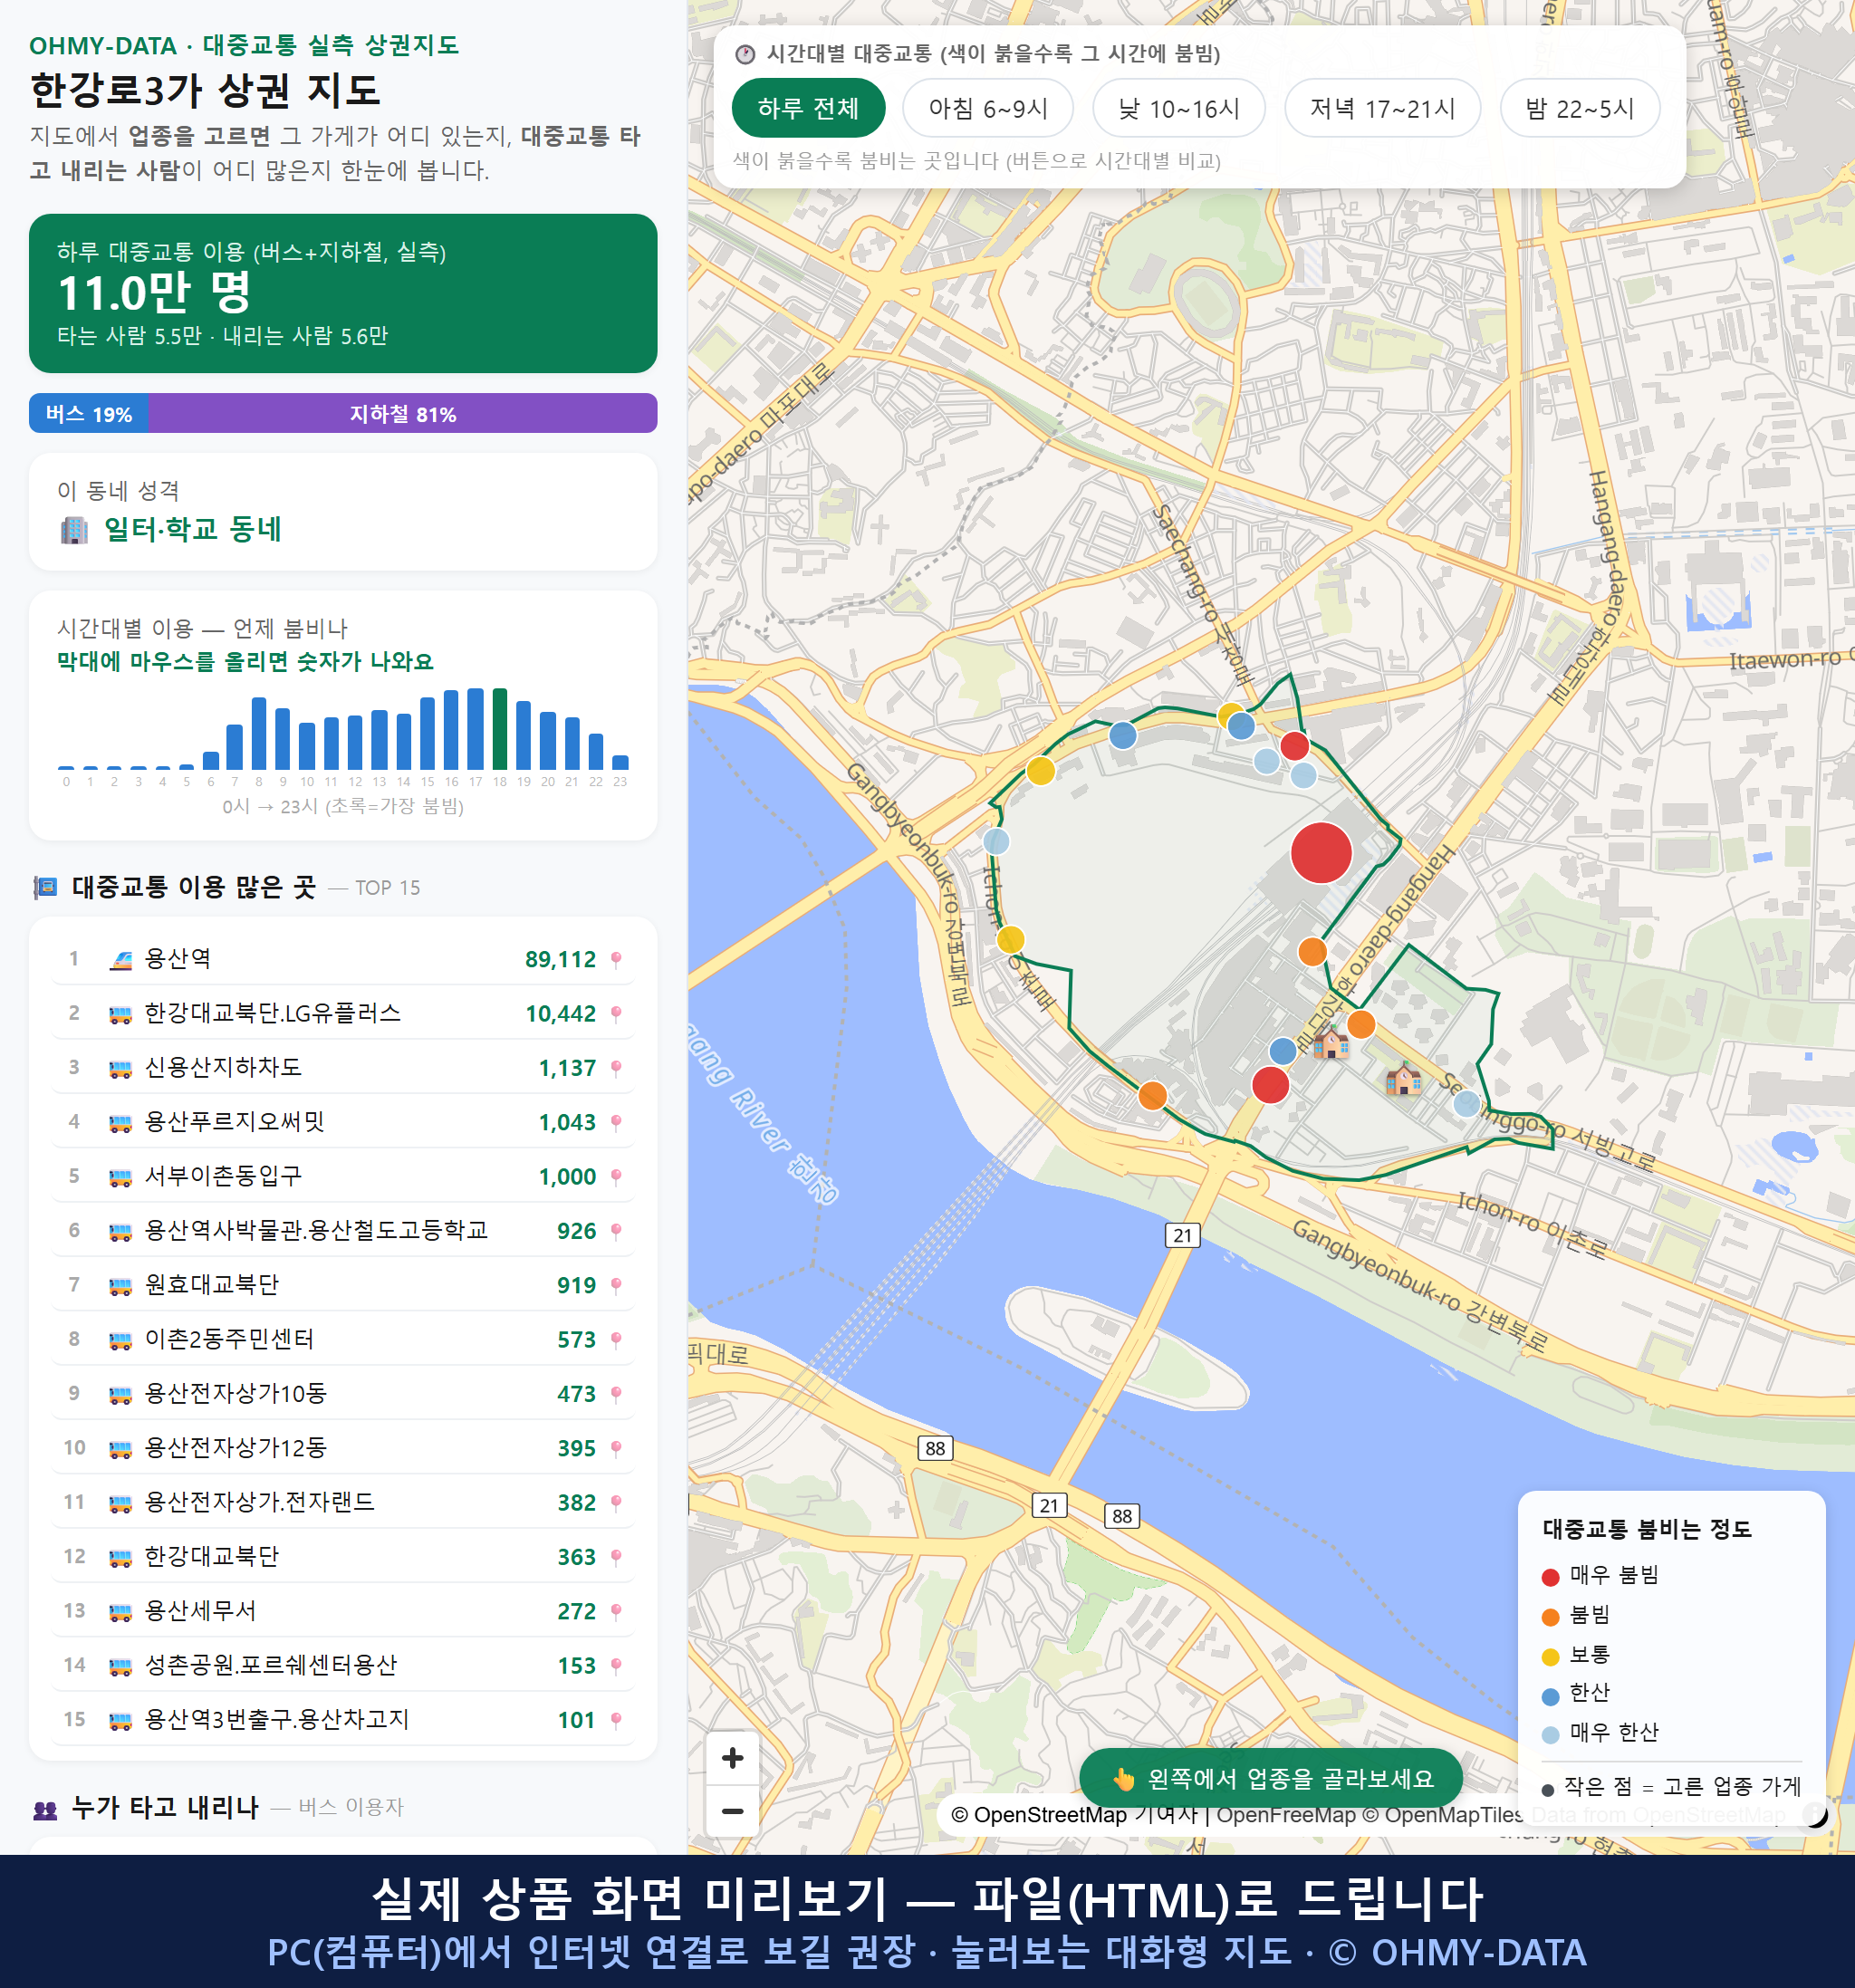Click the pin icon for 이촌2동주민센터
This screenshot has width=1855, height=1988.
[616, 1340]
